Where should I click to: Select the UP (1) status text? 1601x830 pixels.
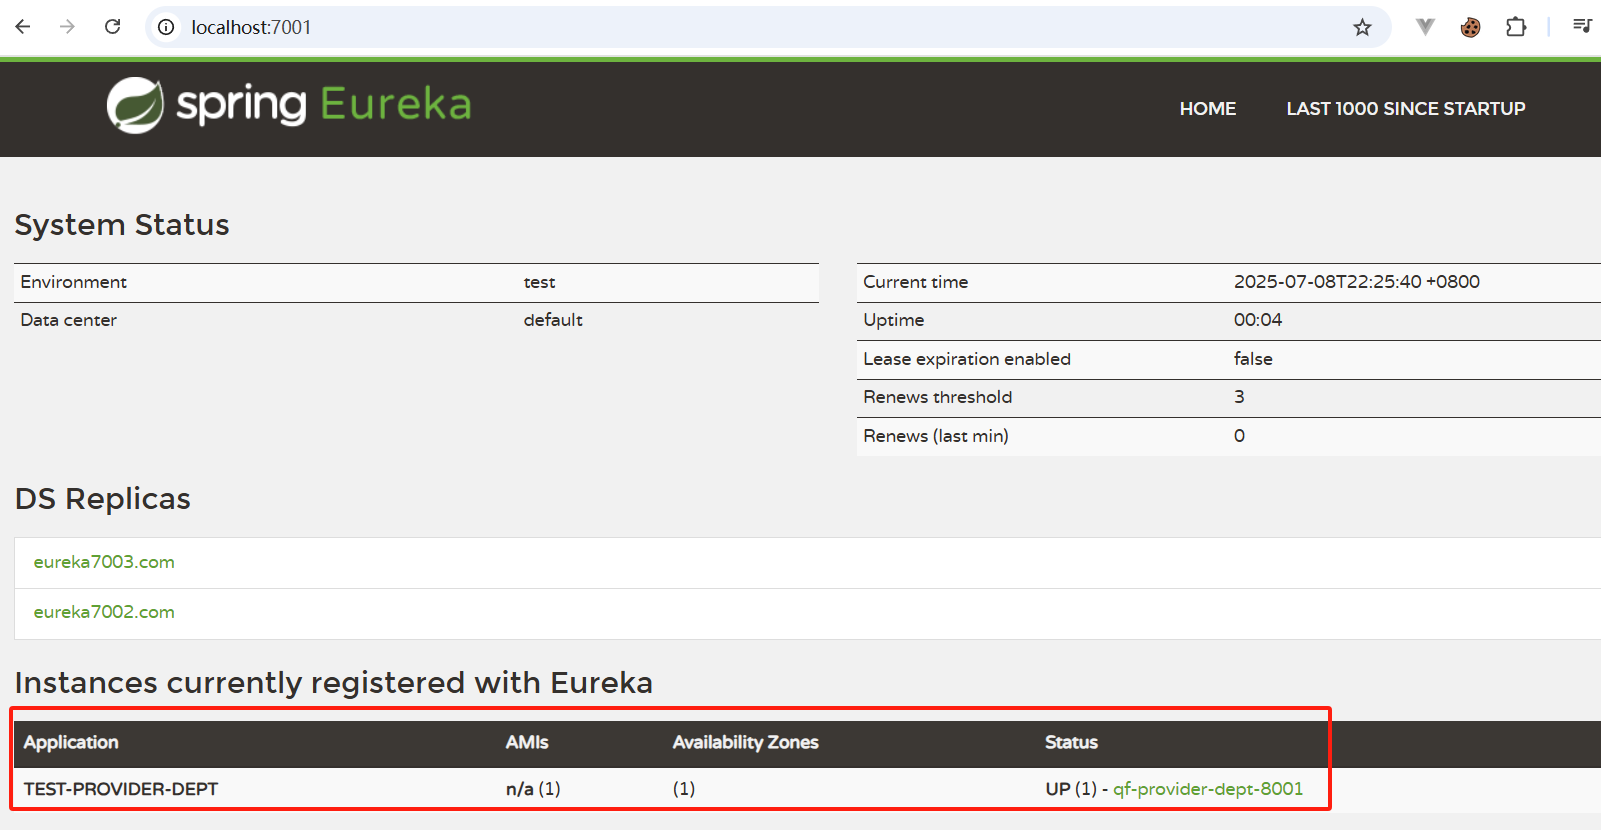(1071, 789)
